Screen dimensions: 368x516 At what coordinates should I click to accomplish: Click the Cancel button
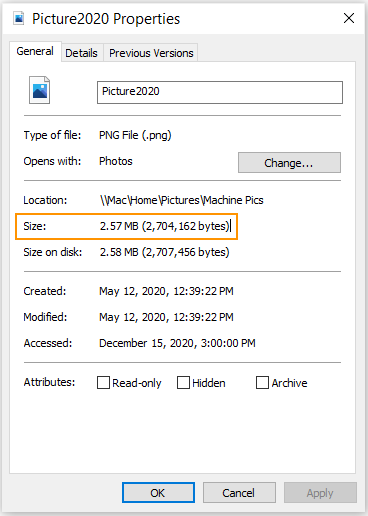click(x=239, y=492)
